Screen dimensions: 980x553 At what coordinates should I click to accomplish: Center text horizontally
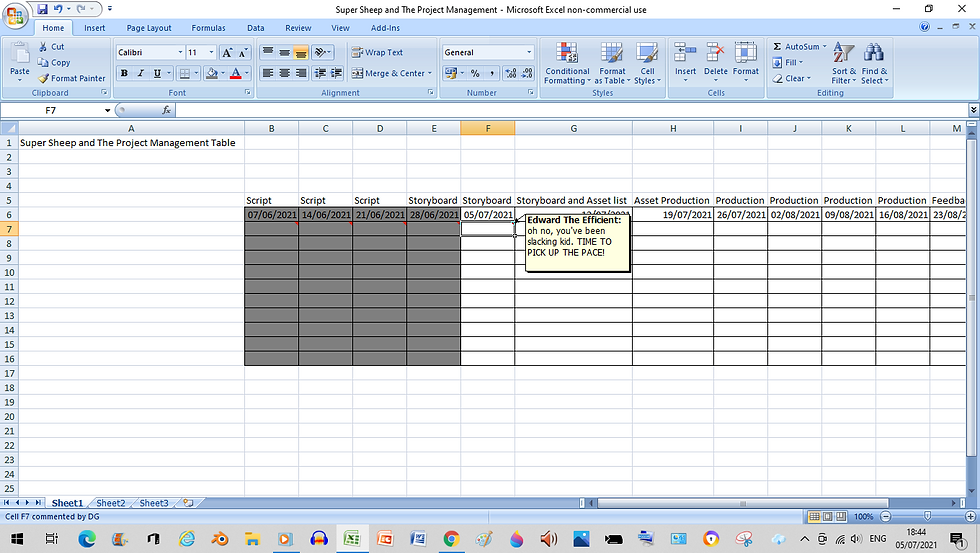coord(284,73)
